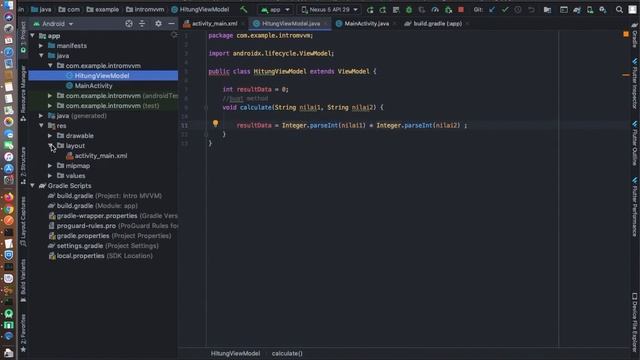Click the Collapse All icon in Project panel
Image resolution: width=640 pixels, height=360 pixels.
[142, 24]
